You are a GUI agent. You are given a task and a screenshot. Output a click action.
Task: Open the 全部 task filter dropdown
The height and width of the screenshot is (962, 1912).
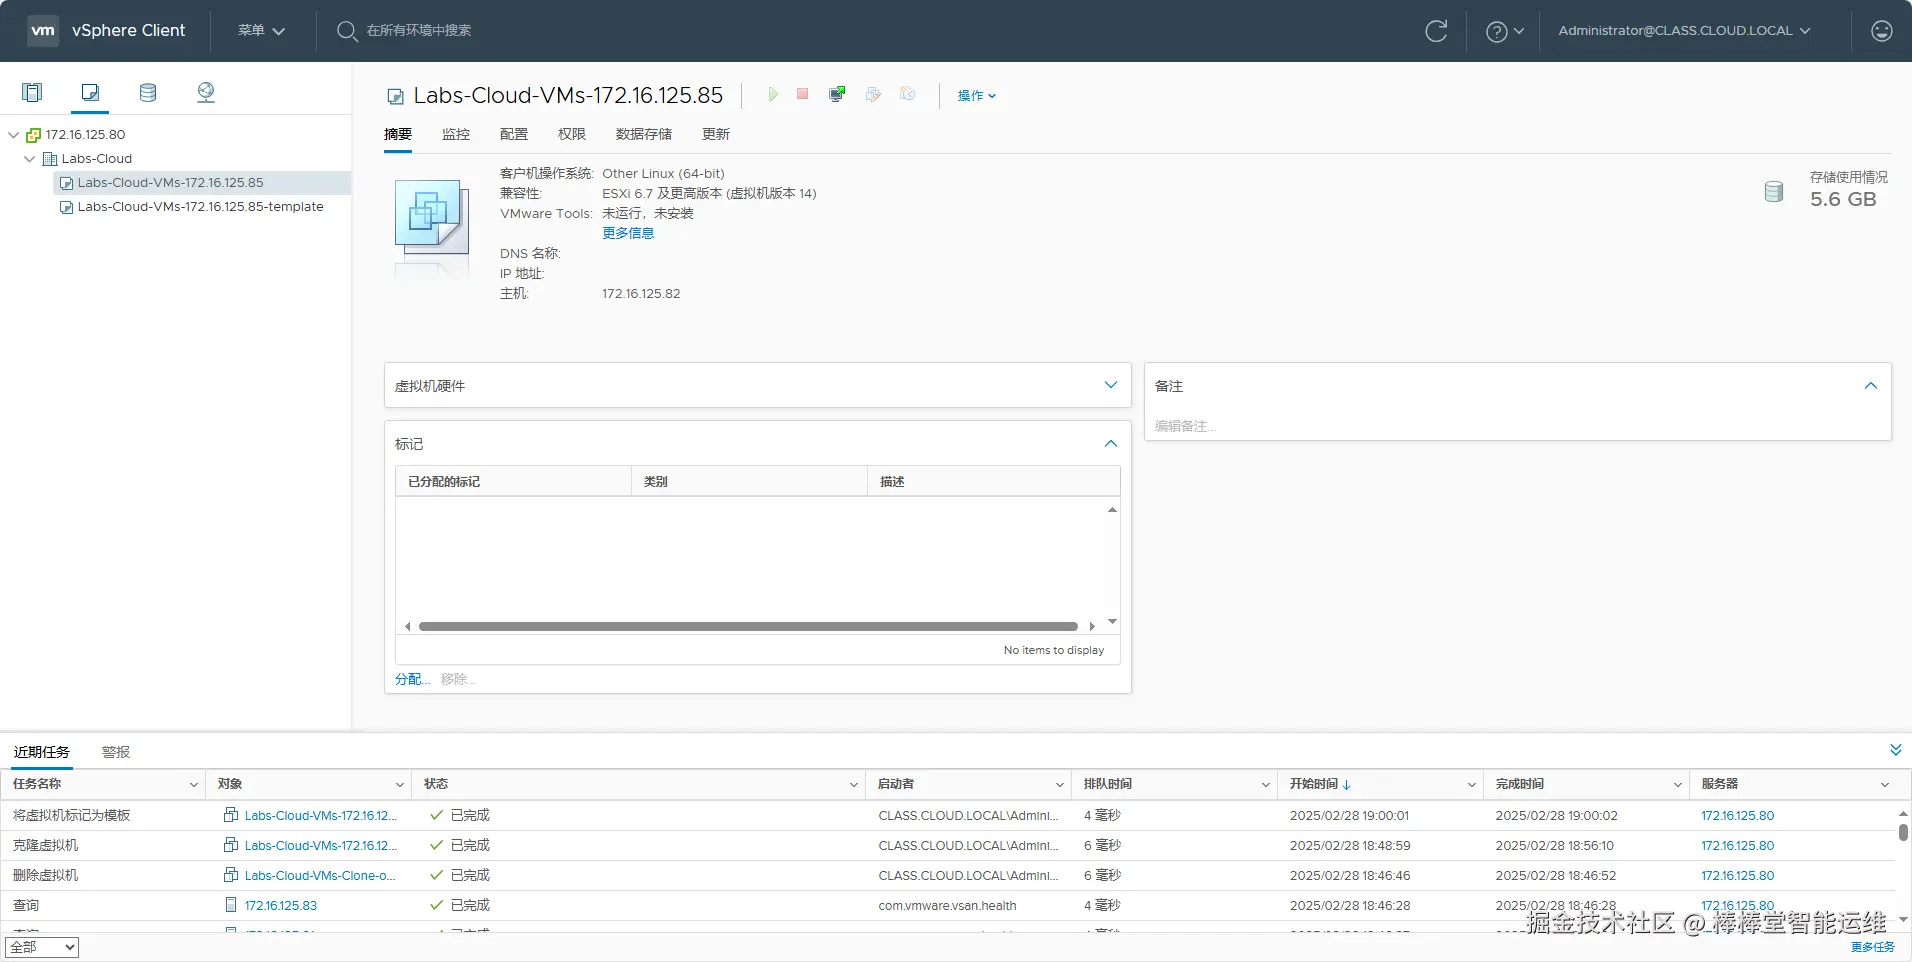point(42,947)
